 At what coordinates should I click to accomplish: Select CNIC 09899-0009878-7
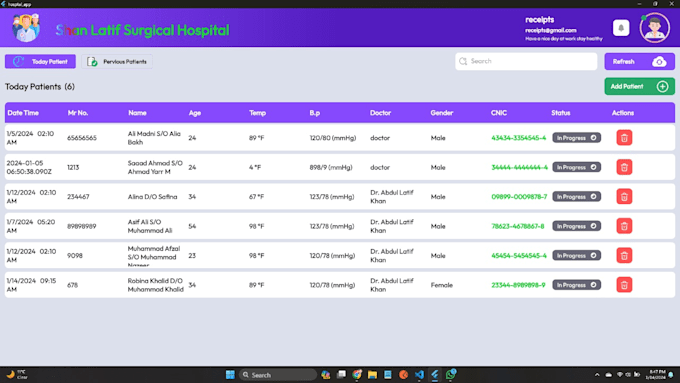pos(519,197)
